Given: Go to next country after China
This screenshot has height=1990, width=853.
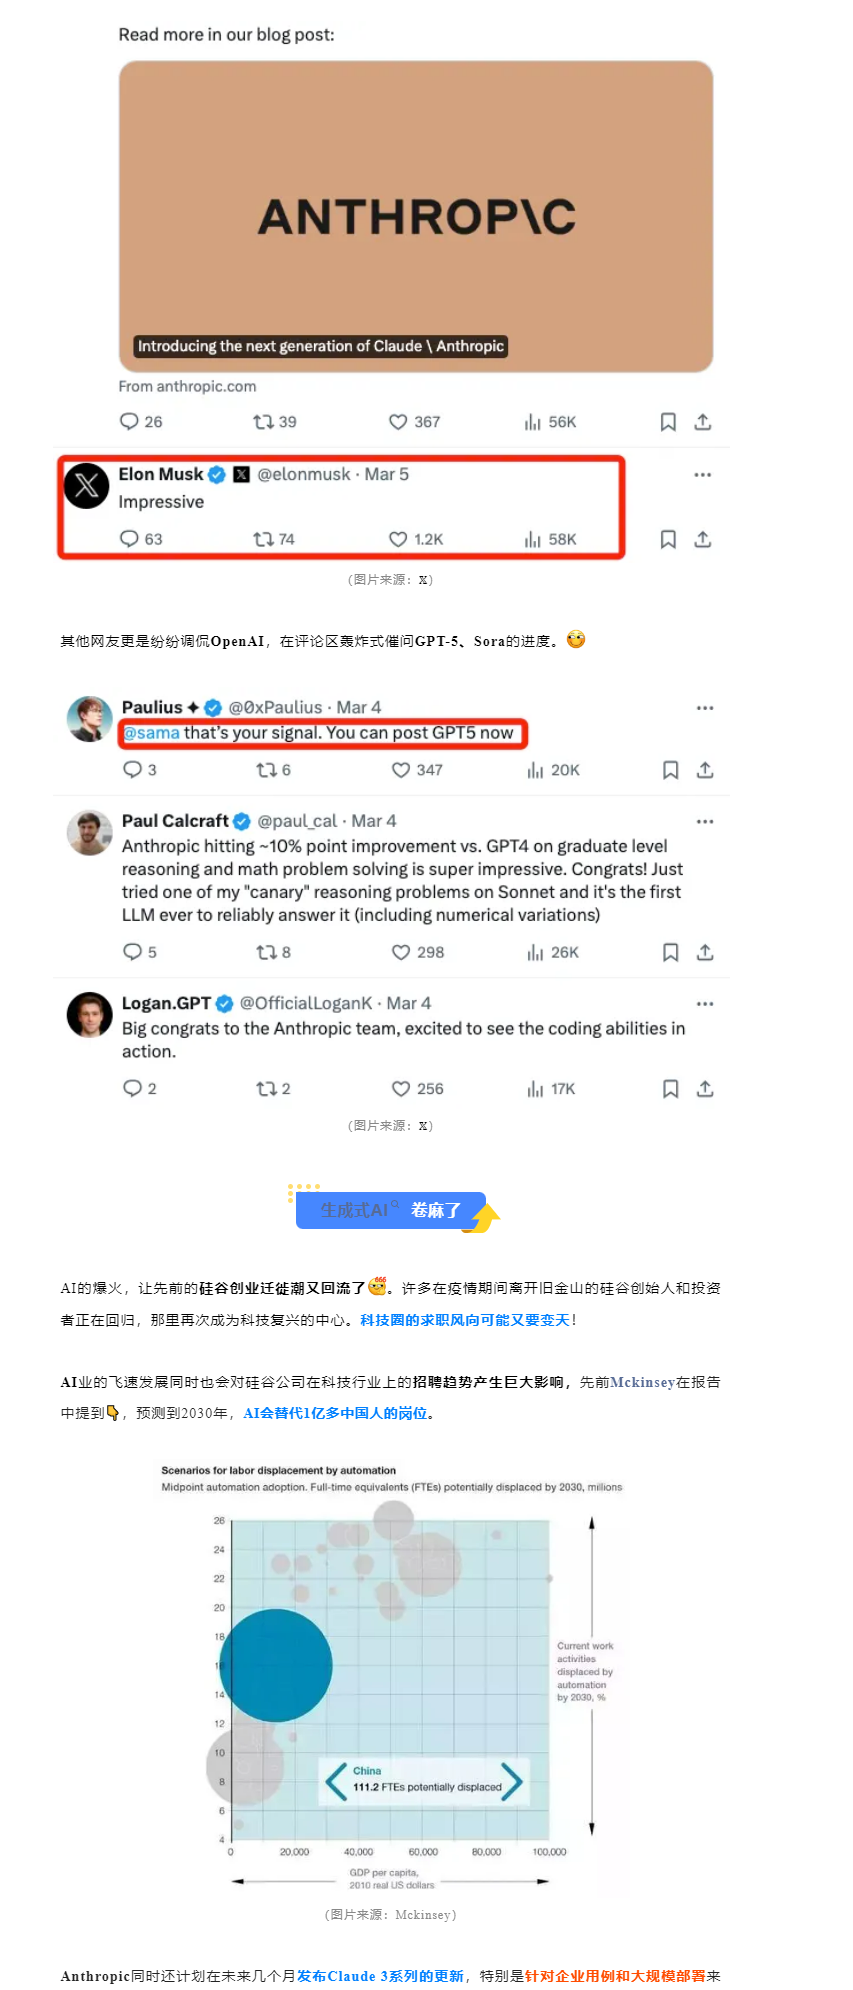Looking at the screenshot, I should tap(512, 1781).
